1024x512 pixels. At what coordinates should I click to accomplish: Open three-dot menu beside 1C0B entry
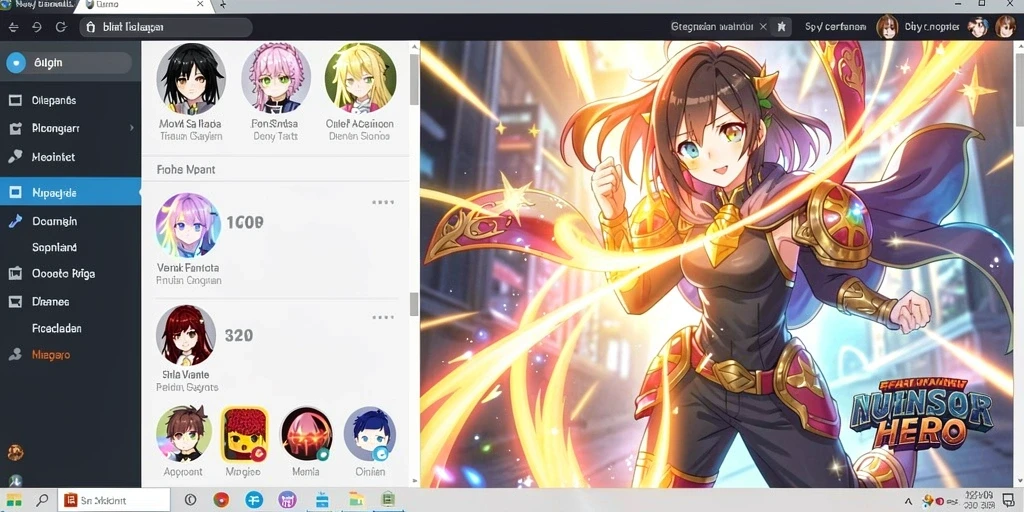[x=383, y=202]
